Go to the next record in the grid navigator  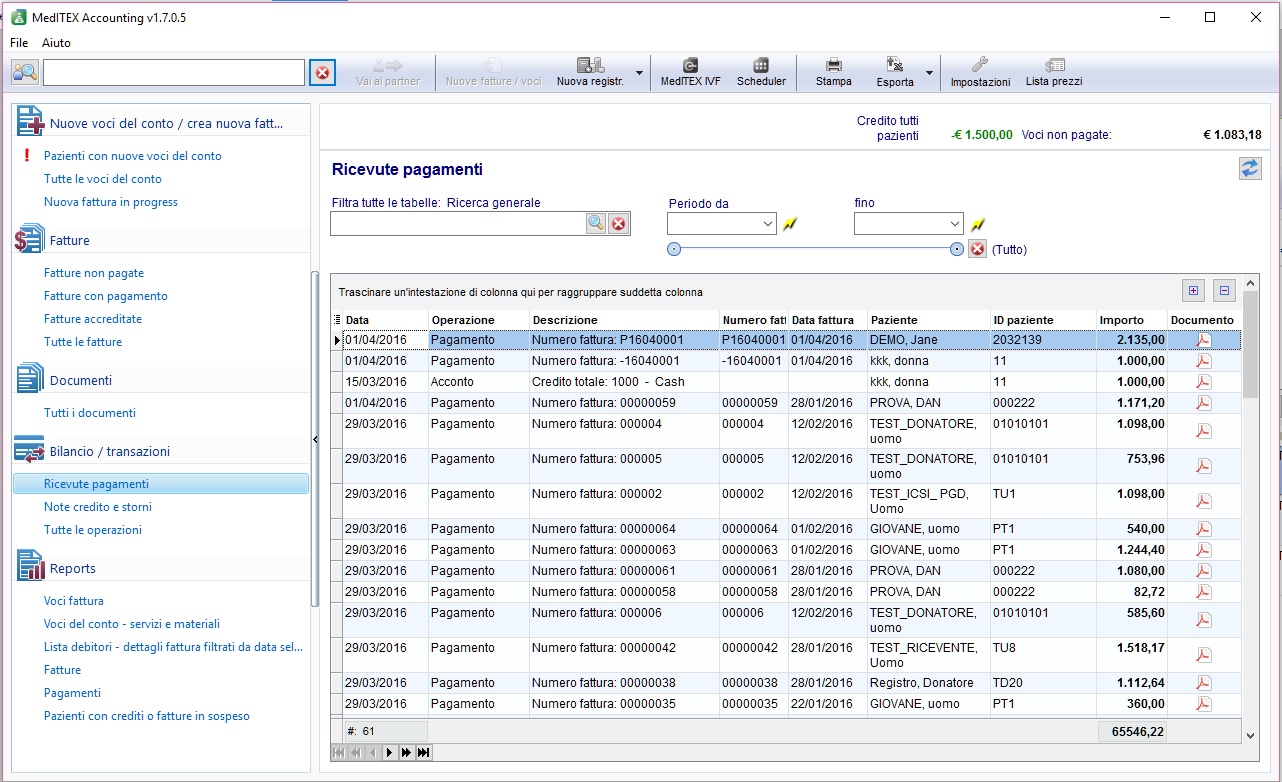click(389, 752)
